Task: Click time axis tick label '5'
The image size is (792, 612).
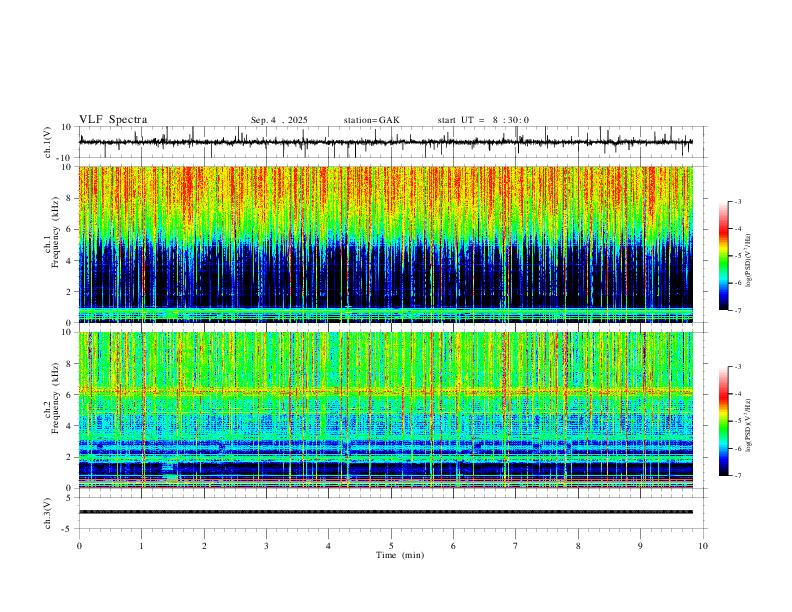Action: pos(391,546)
